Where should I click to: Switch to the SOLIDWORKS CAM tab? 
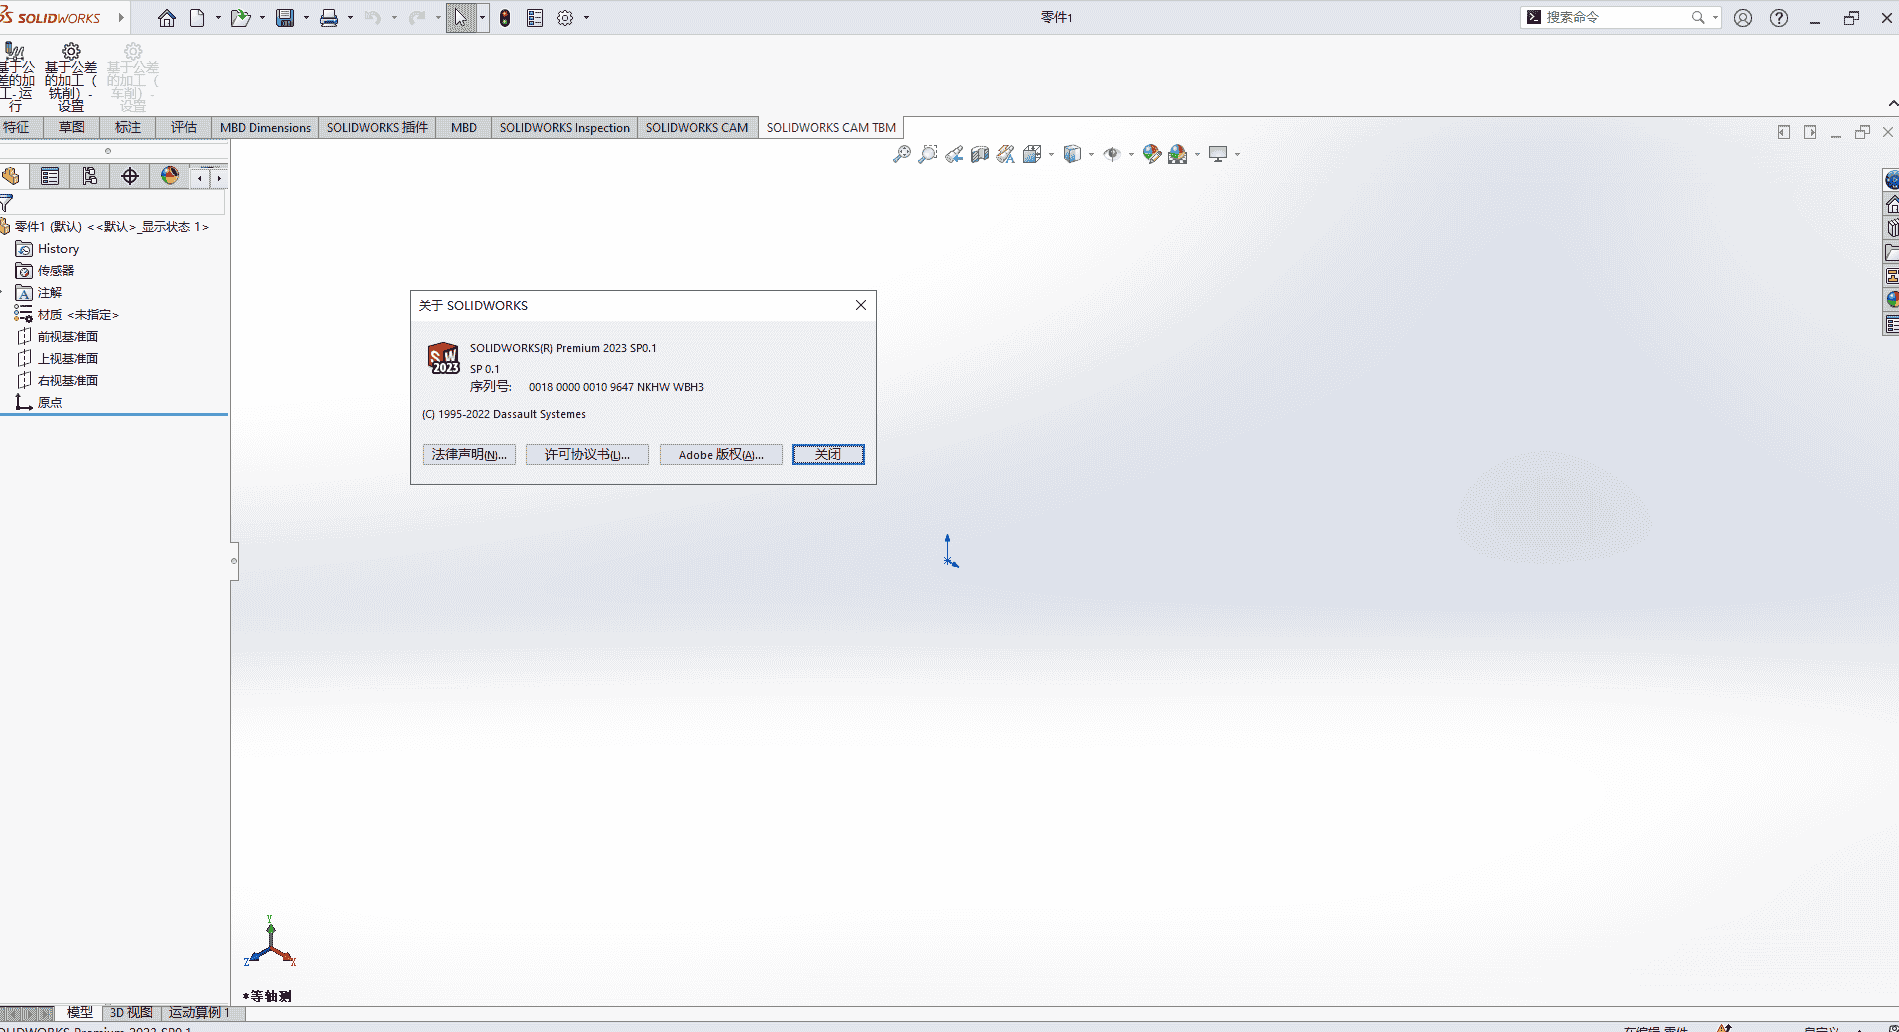pyautogui.click(x=697, y=127)
